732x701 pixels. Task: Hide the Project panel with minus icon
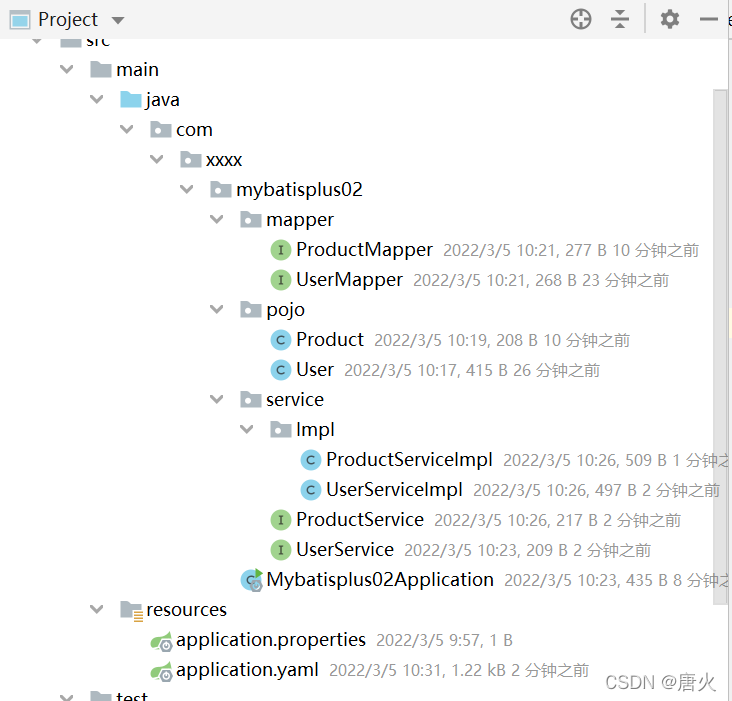tap(709, 20)
